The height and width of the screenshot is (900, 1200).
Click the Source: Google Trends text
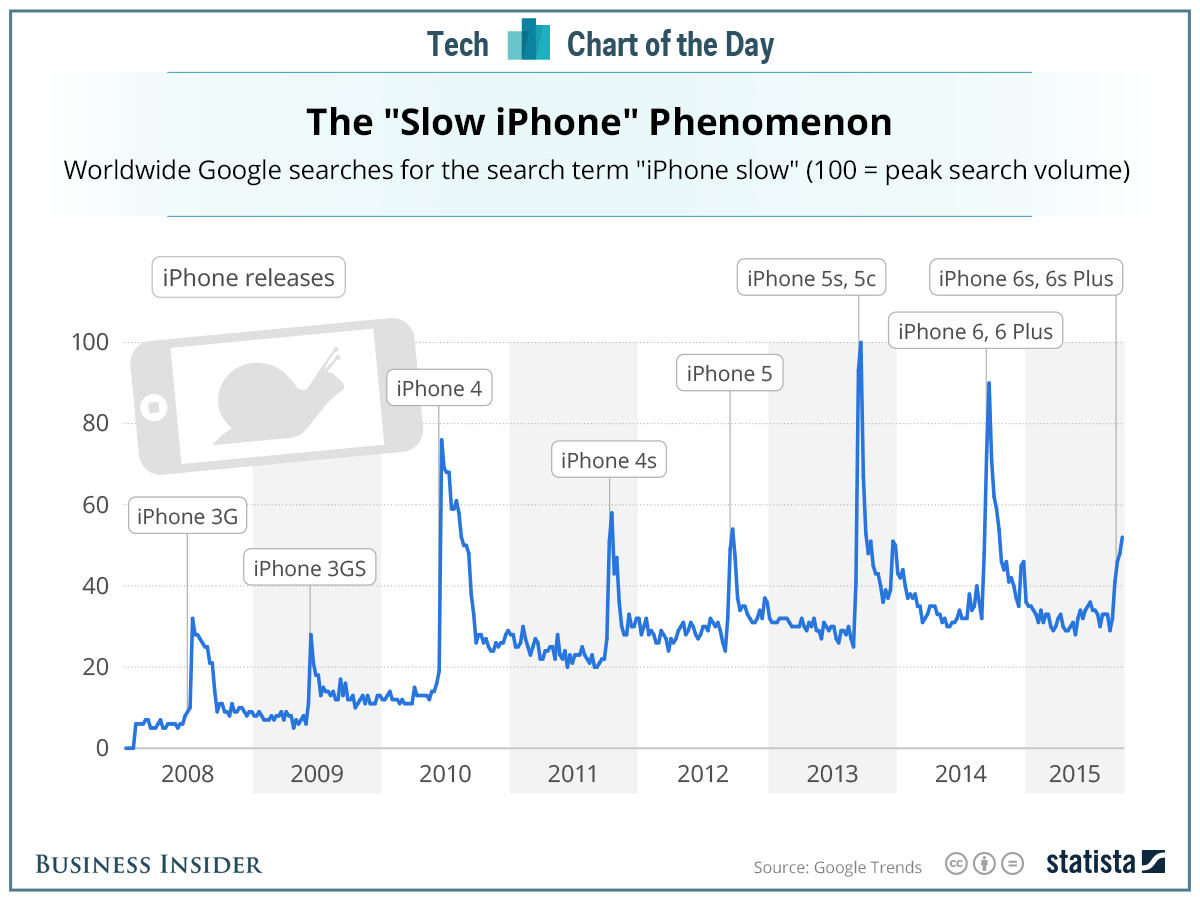838,867
